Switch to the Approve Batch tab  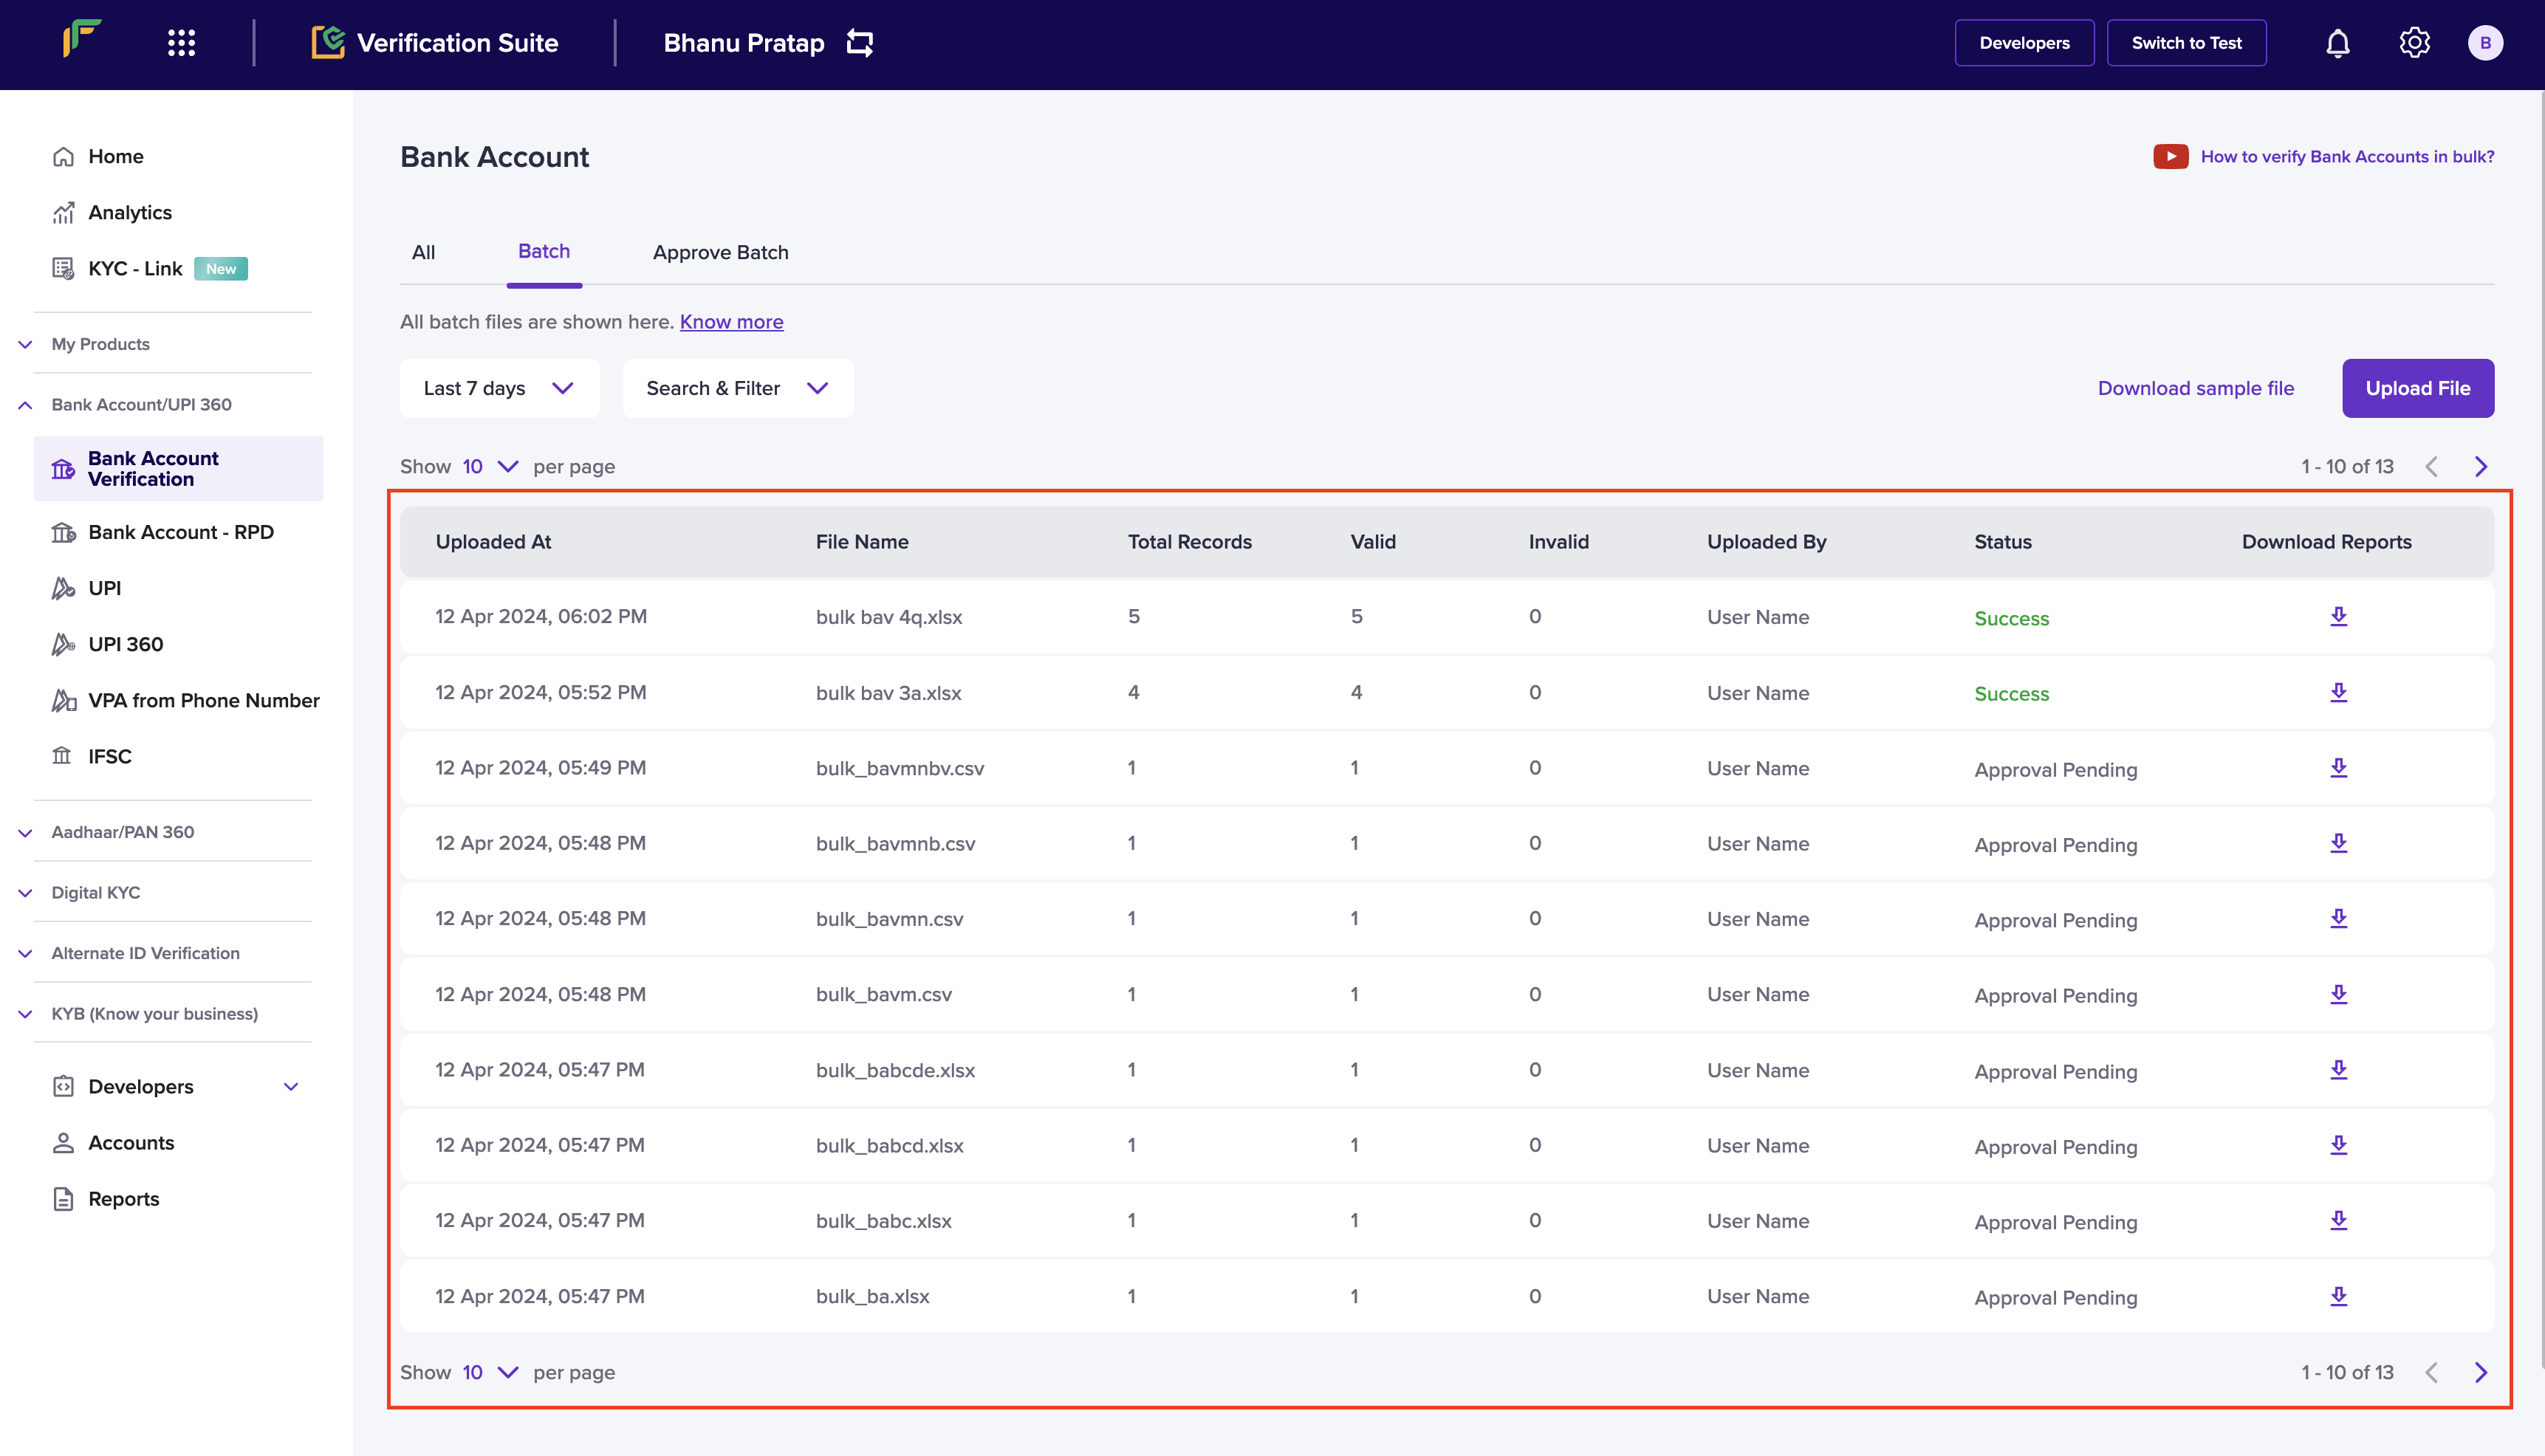click(720, 252)
